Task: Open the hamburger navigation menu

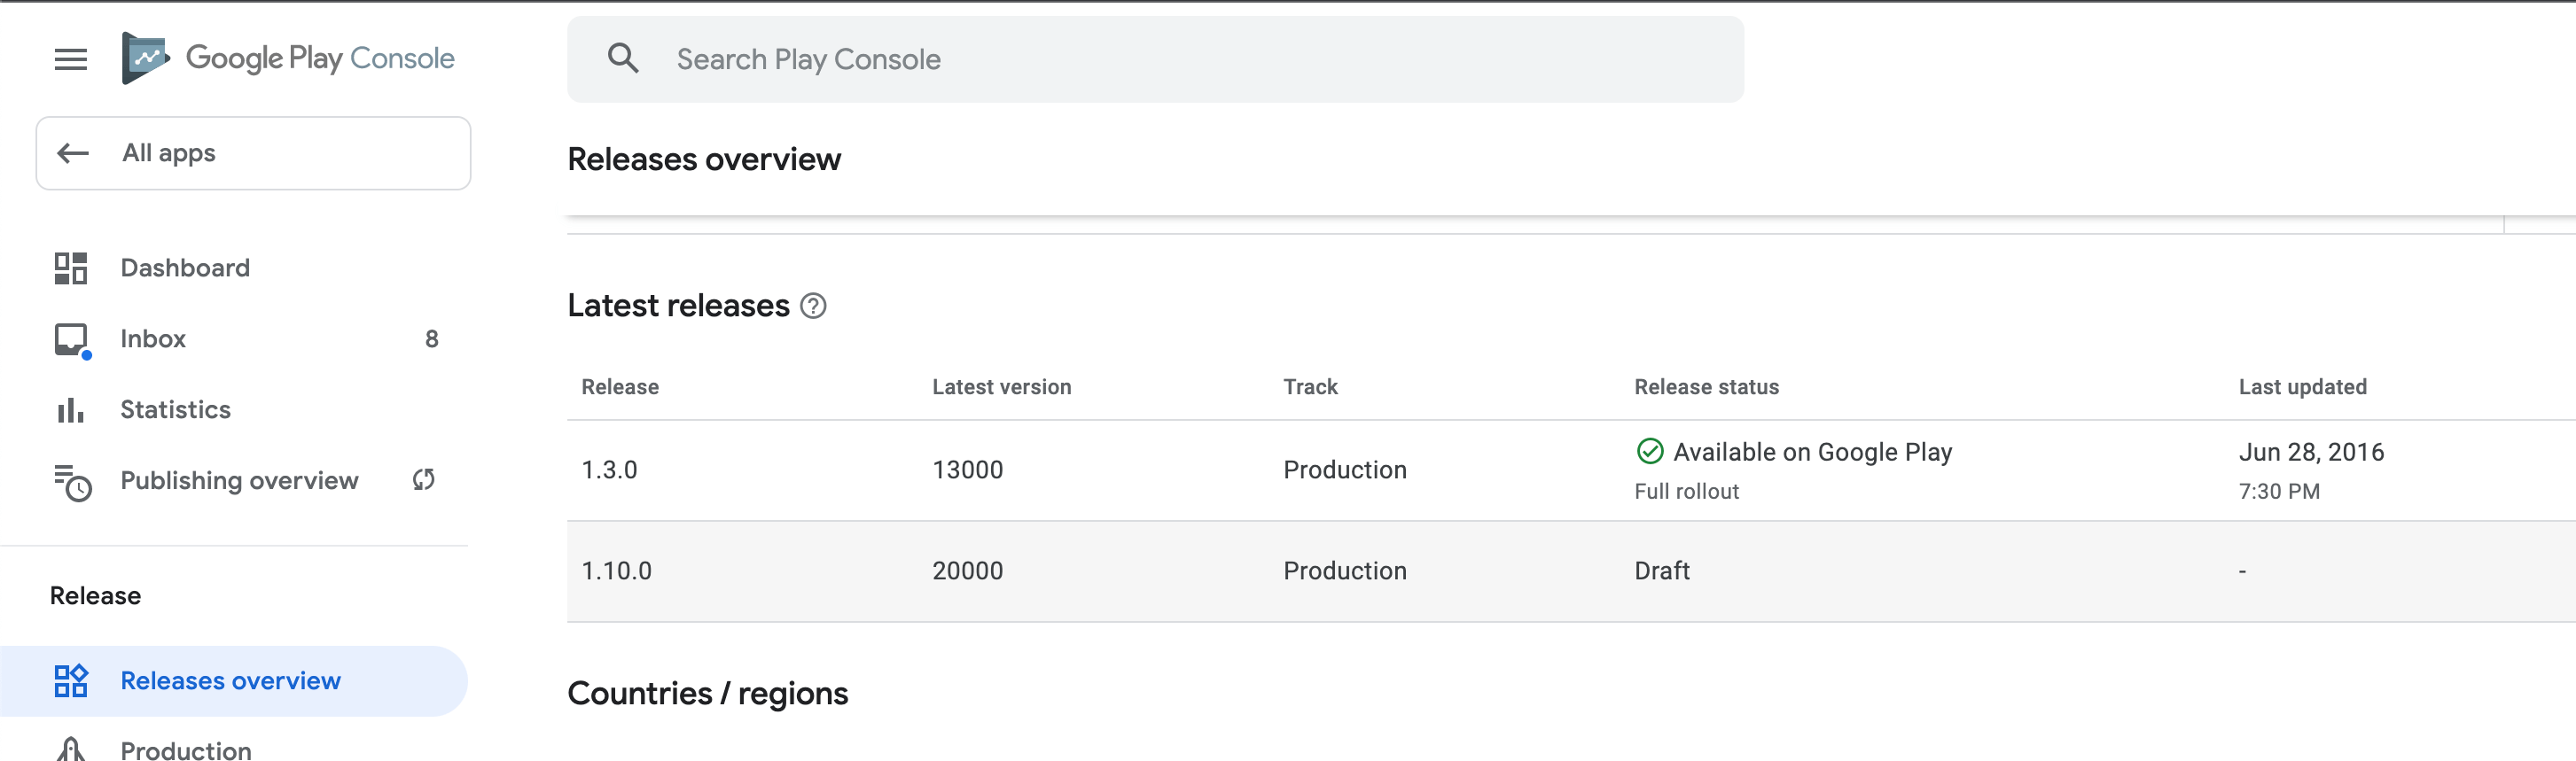Action: point(70,59)
